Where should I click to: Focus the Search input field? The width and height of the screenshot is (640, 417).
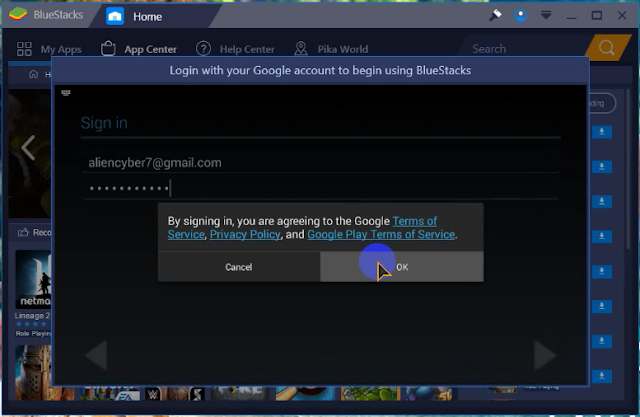(x=524, y=49)
